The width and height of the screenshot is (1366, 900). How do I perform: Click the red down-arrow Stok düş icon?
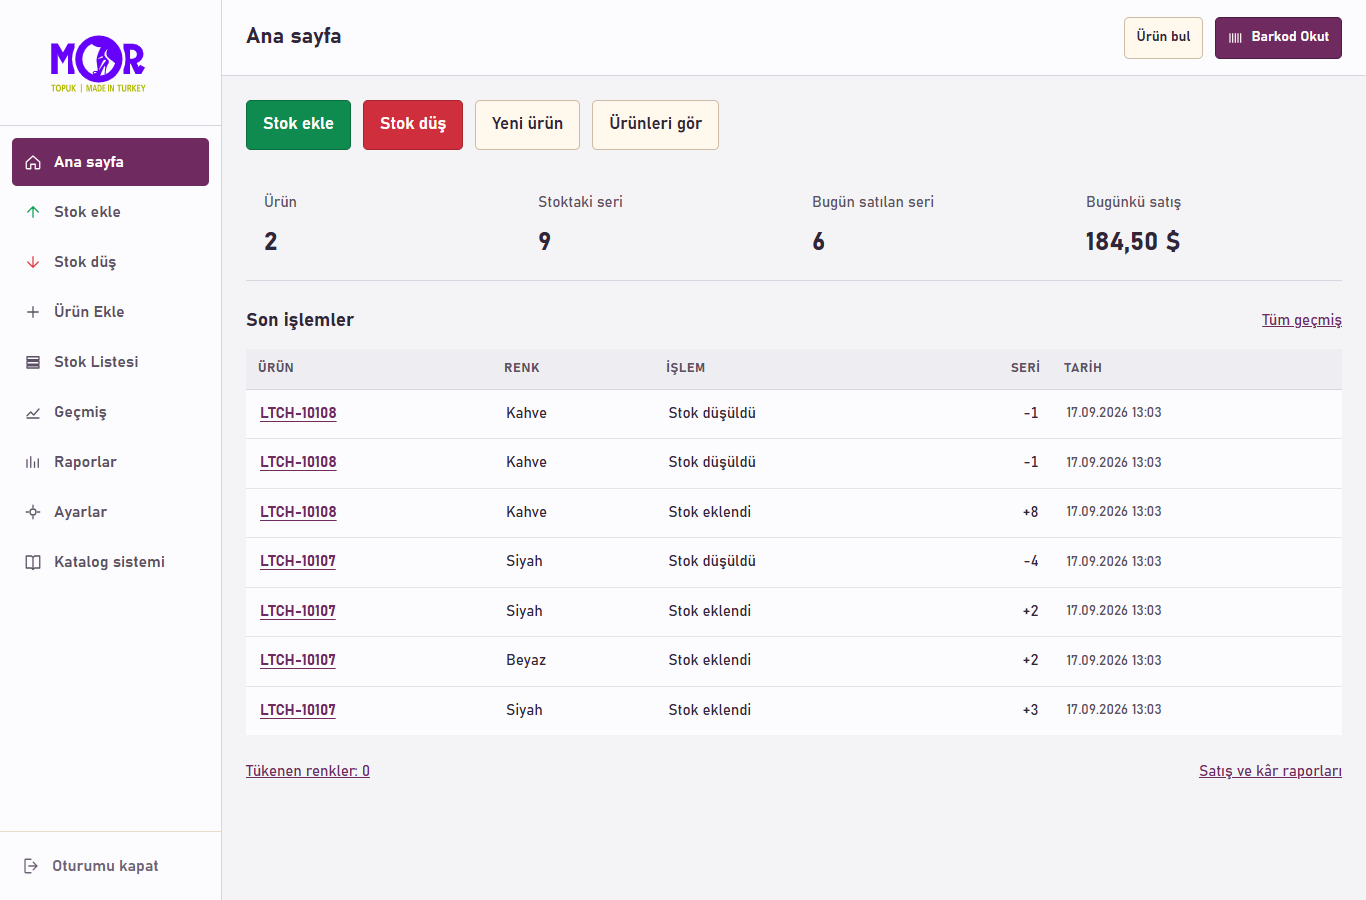[33, 262]
